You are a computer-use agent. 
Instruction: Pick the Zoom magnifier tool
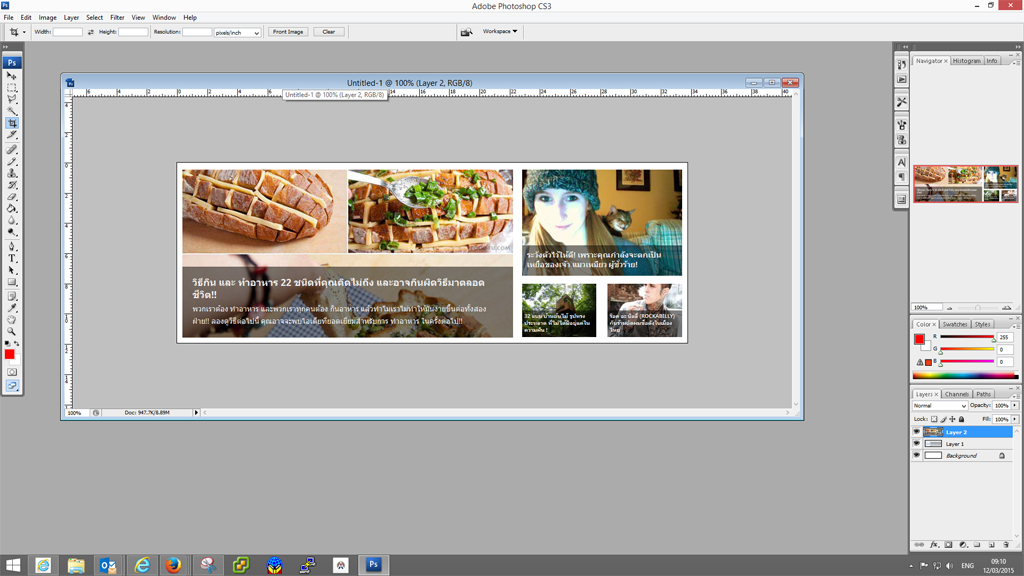(12, 331)
